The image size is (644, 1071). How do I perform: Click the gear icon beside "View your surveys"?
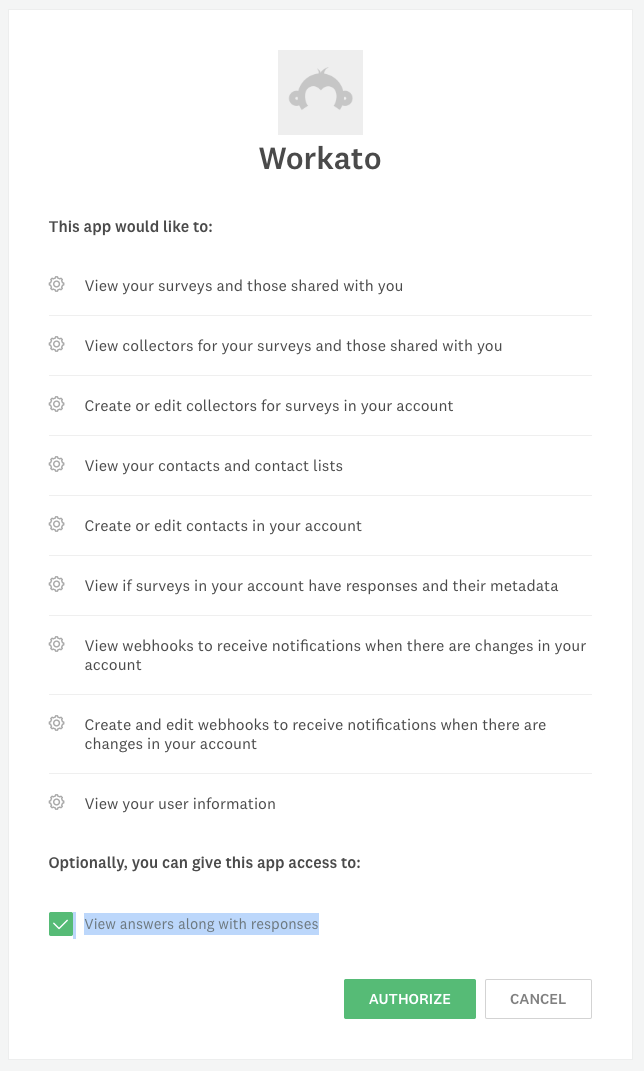click(57, 285)
